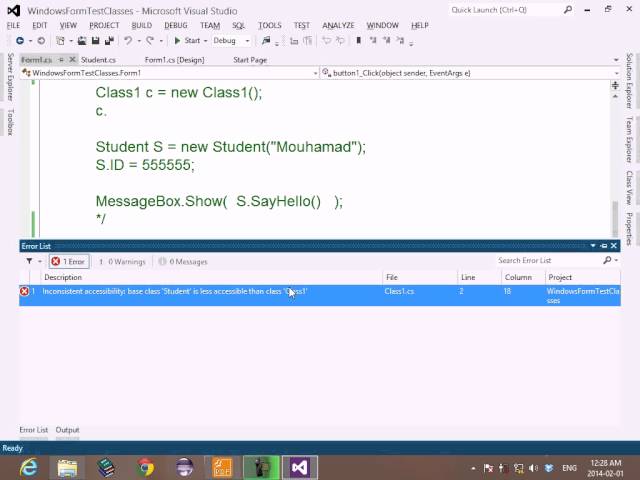
Task: Click the Open File toolbar icon
Action: tap(82, 40)
